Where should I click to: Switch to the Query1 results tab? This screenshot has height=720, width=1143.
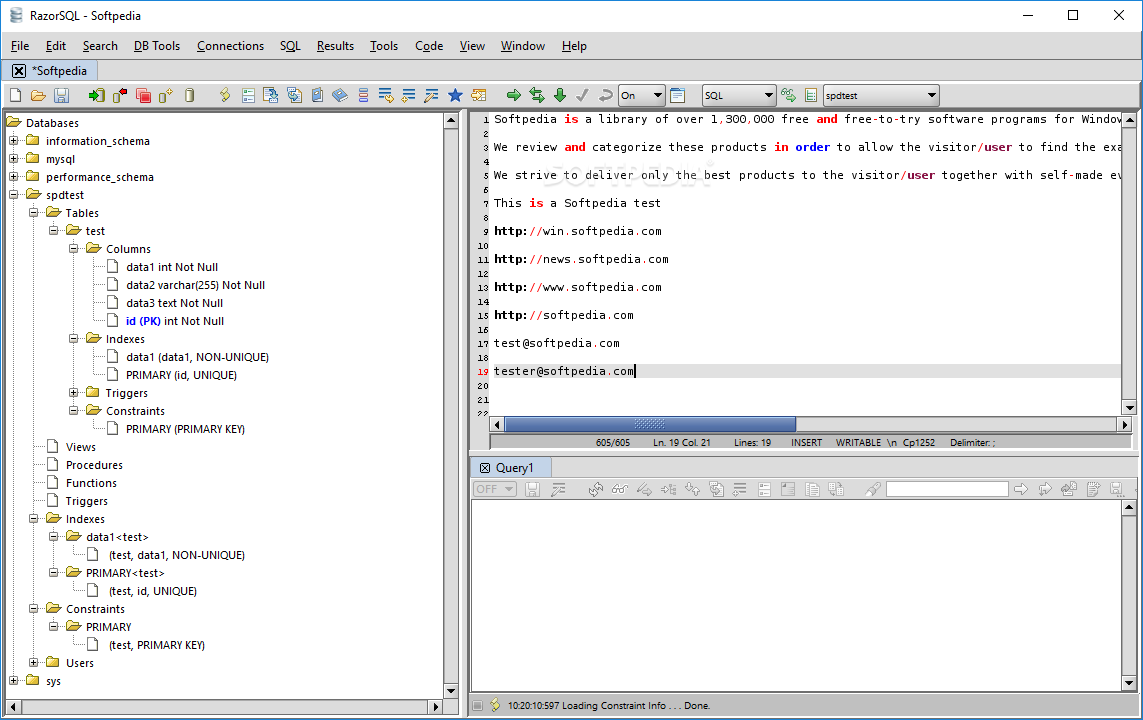pyautogui.click(x=515, y=468)
